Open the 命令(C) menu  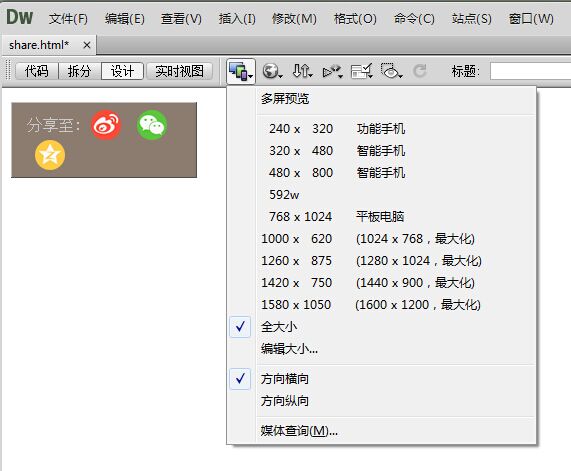pyautogui.click(x=414, y=19)
